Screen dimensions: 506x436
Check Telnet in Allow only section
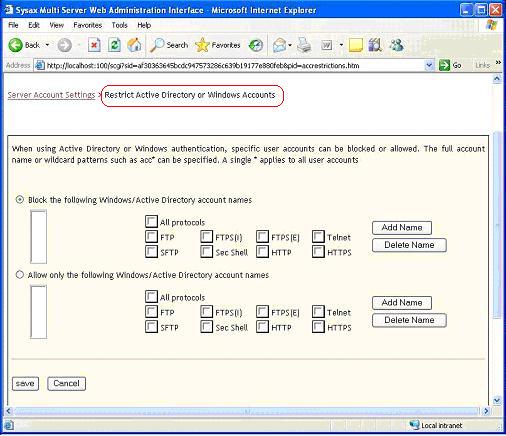pyautogui.click(x=318, y=312)
